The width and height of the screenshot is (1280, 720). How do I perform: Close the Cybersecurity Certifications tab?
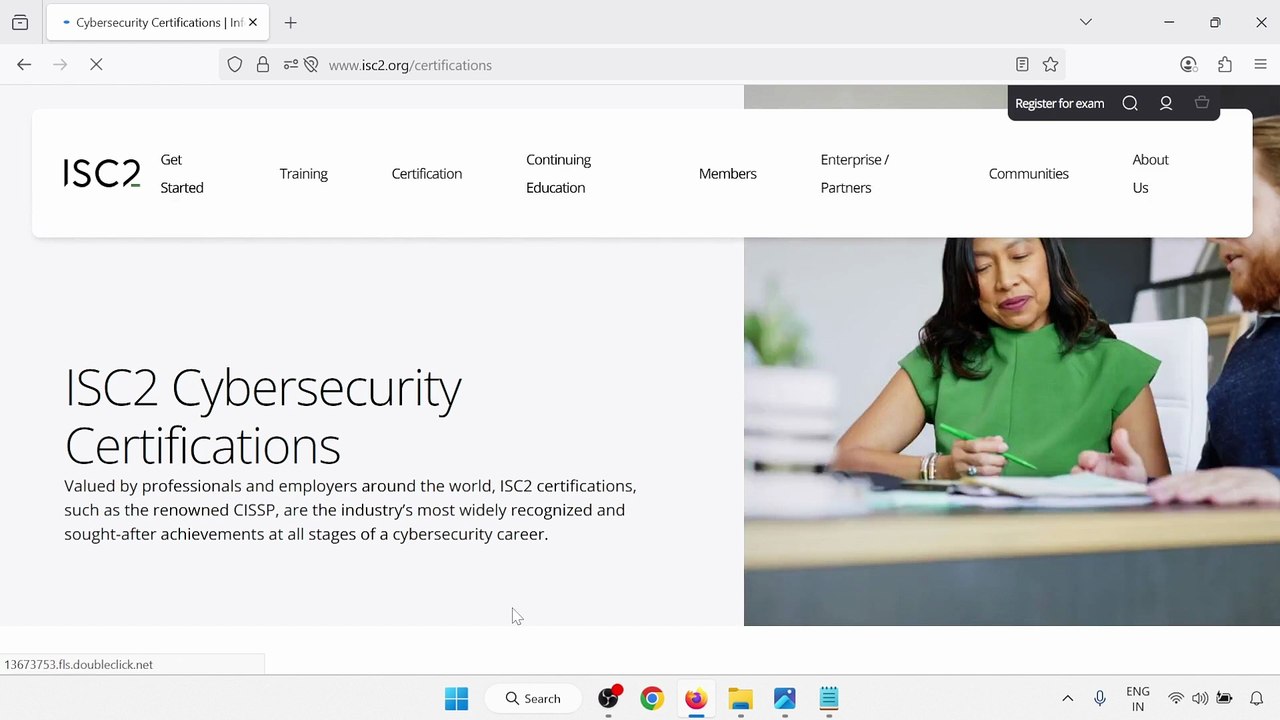[253, 22]
